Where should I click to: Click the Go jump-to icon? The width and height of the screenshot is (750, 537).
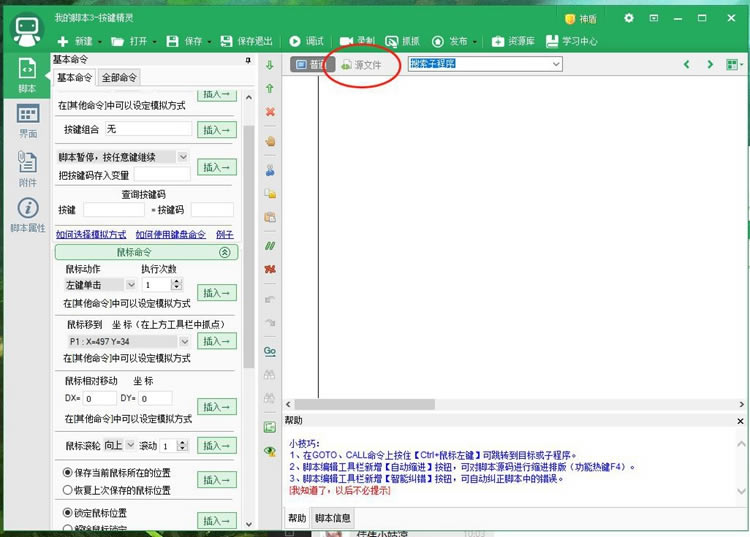click(270, 351)
